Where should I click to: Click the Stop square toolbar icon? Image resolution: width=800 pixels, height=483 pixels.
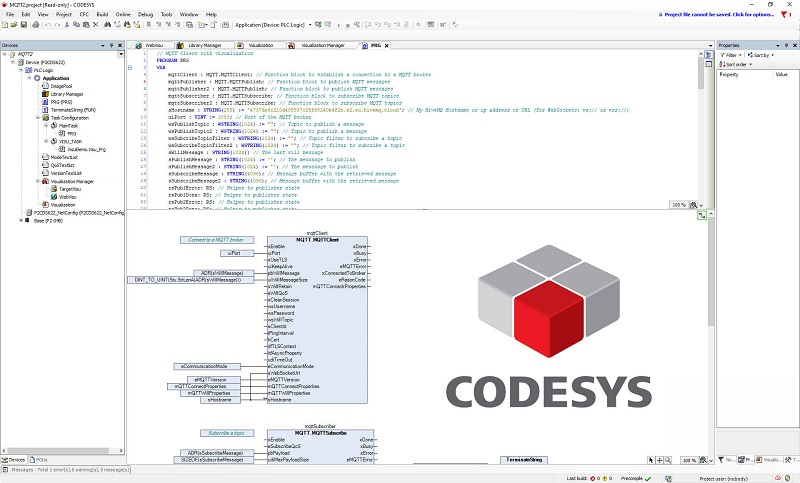coord(348,25)
